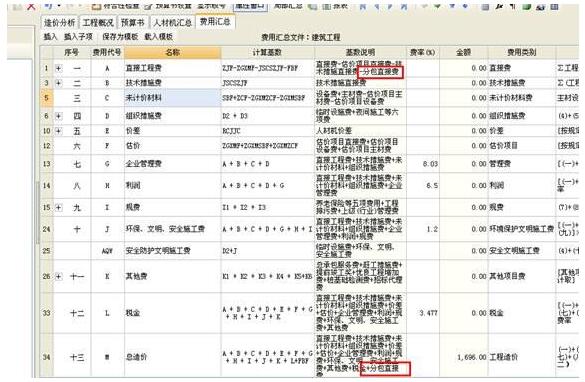Image resolution: width=585 pixels, height=382 pixels.
Task: Select the 安全防护文明施工费 name cell
Action: coord(172,251)
